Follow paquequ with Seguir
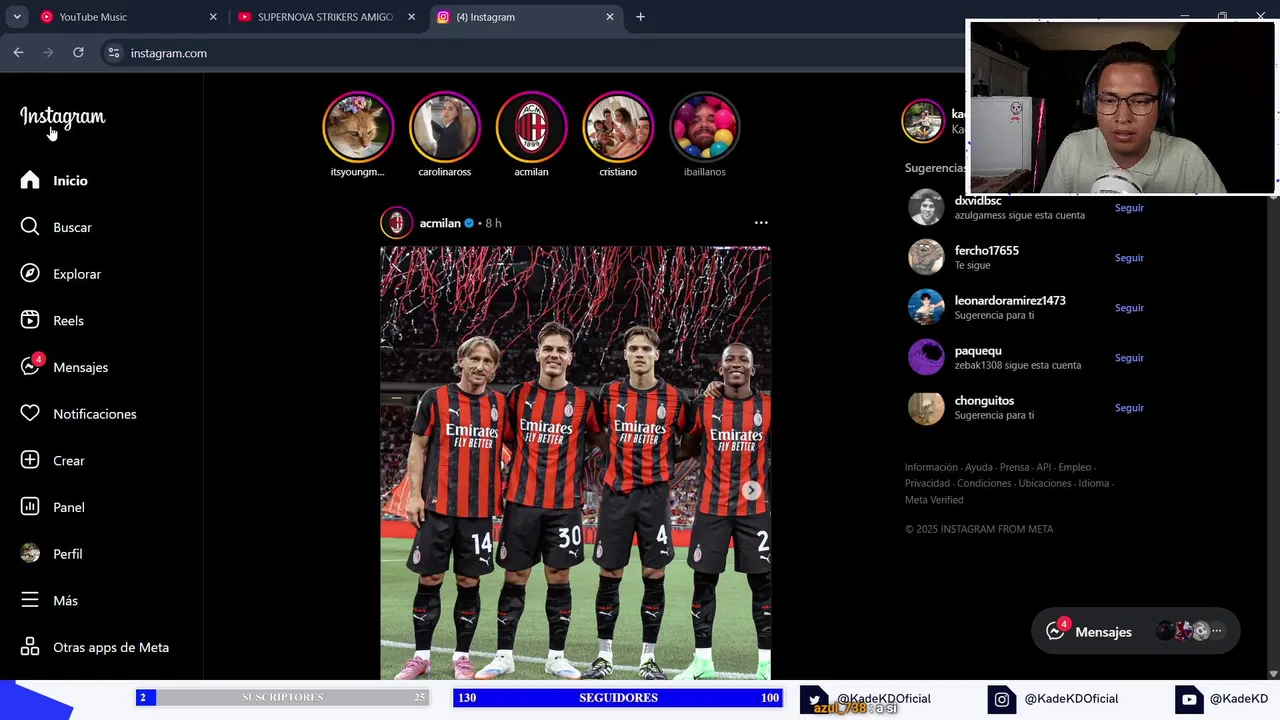The width and height of the screenshot is (1280, 720). click(1129, 358)
